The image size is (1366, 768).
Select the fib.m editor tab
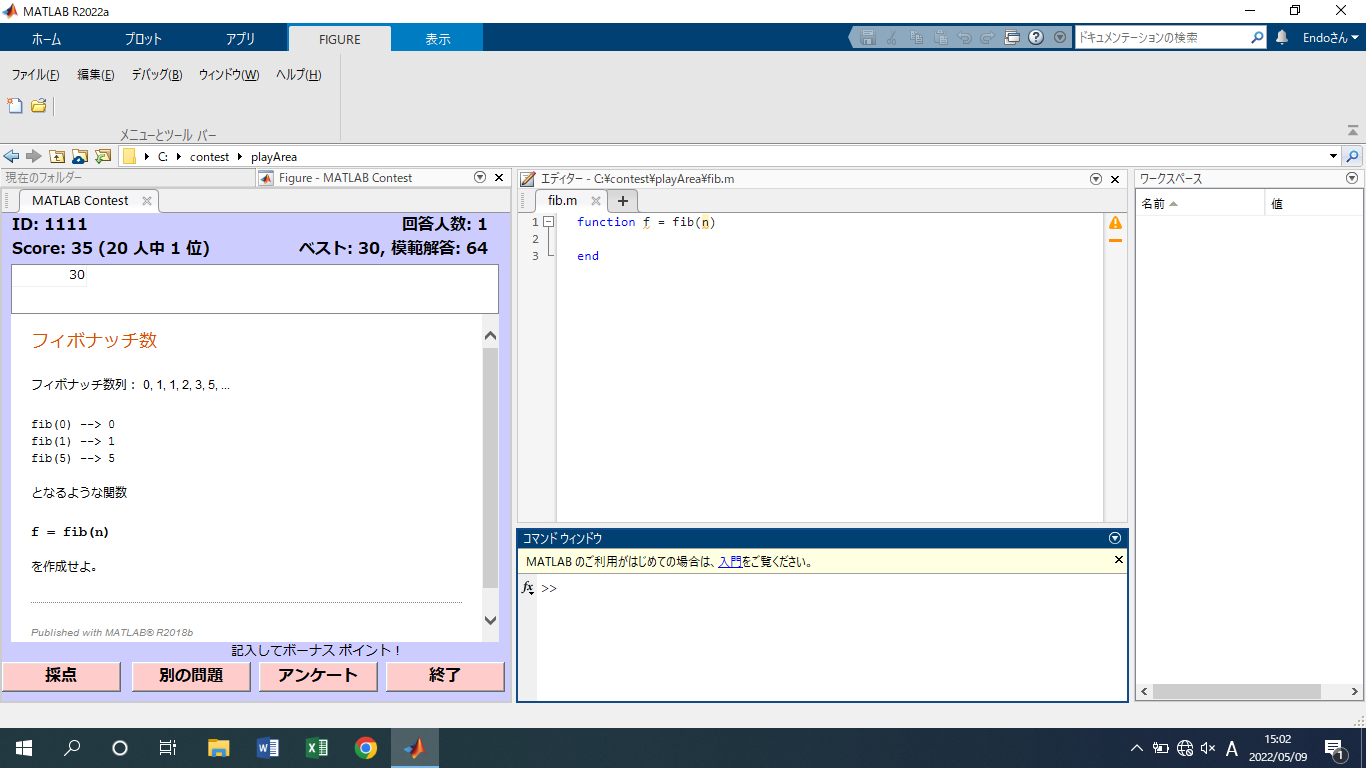(563, 201)
